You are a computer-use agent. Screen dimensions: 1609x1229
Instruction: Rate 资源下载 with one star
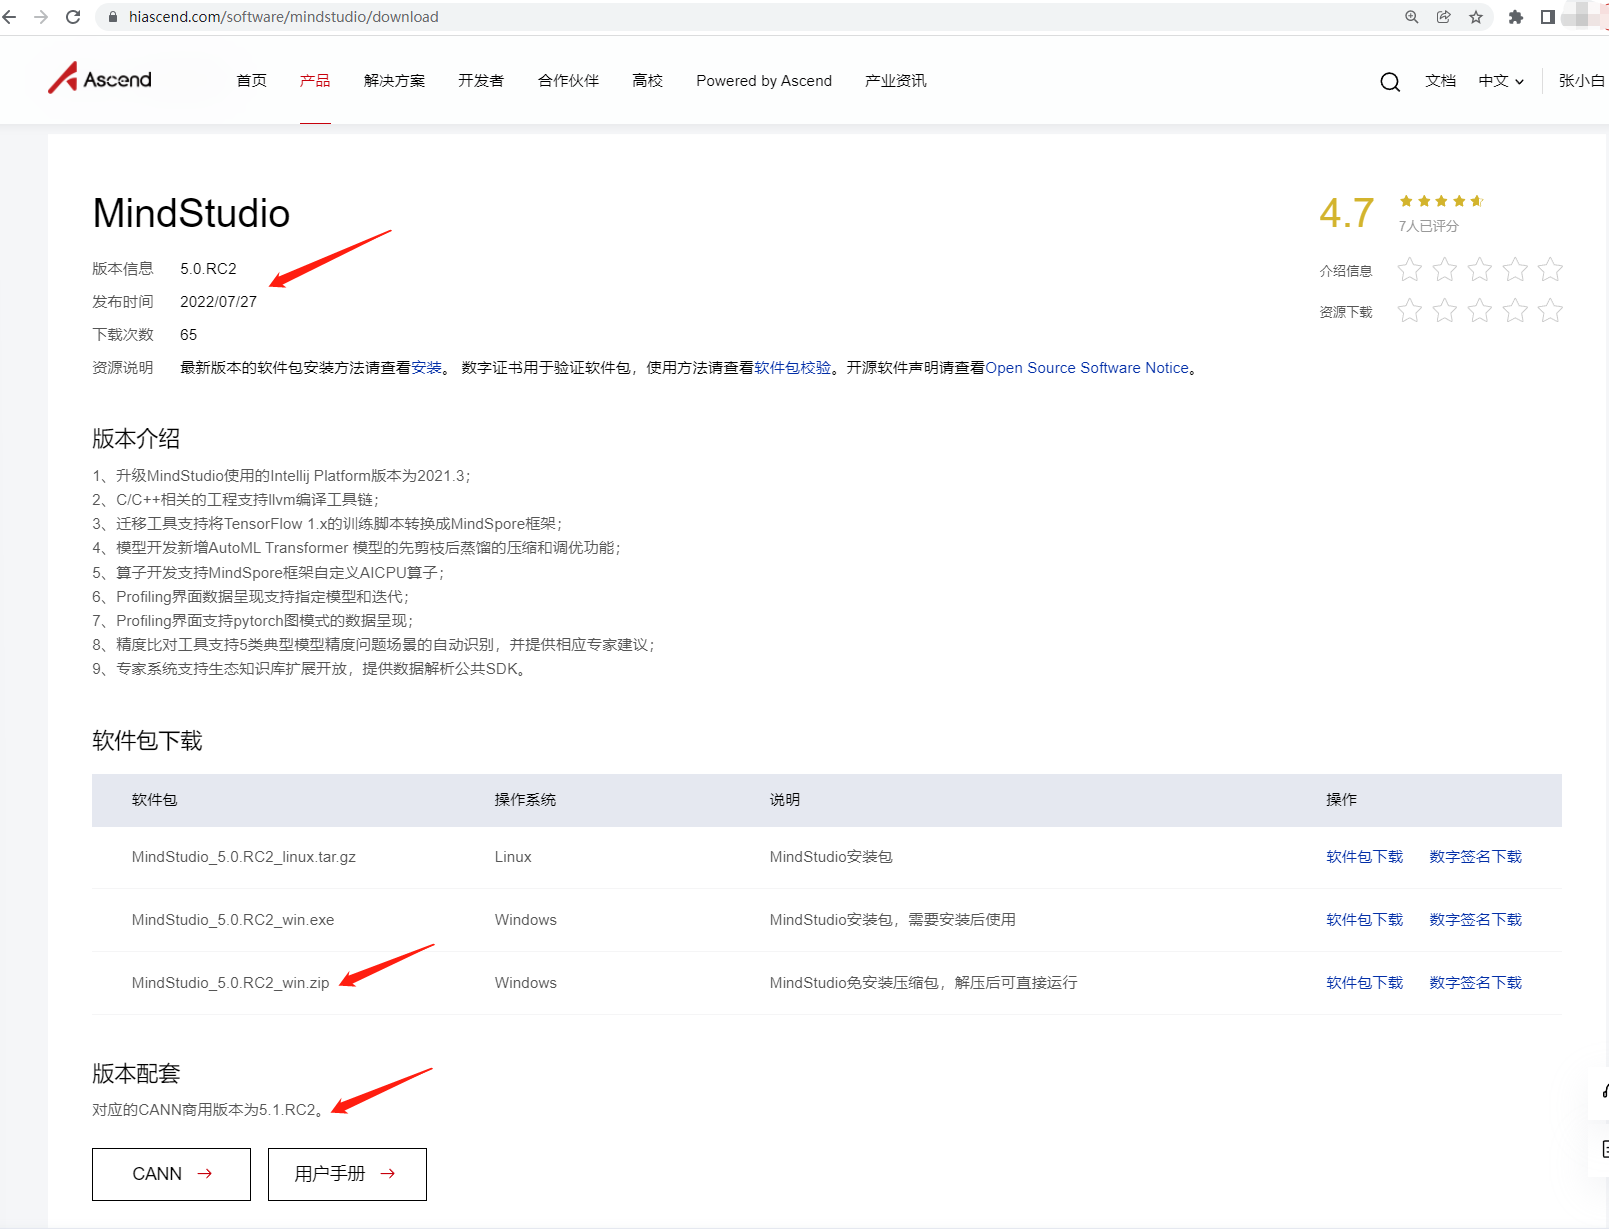click(1410, 311)
